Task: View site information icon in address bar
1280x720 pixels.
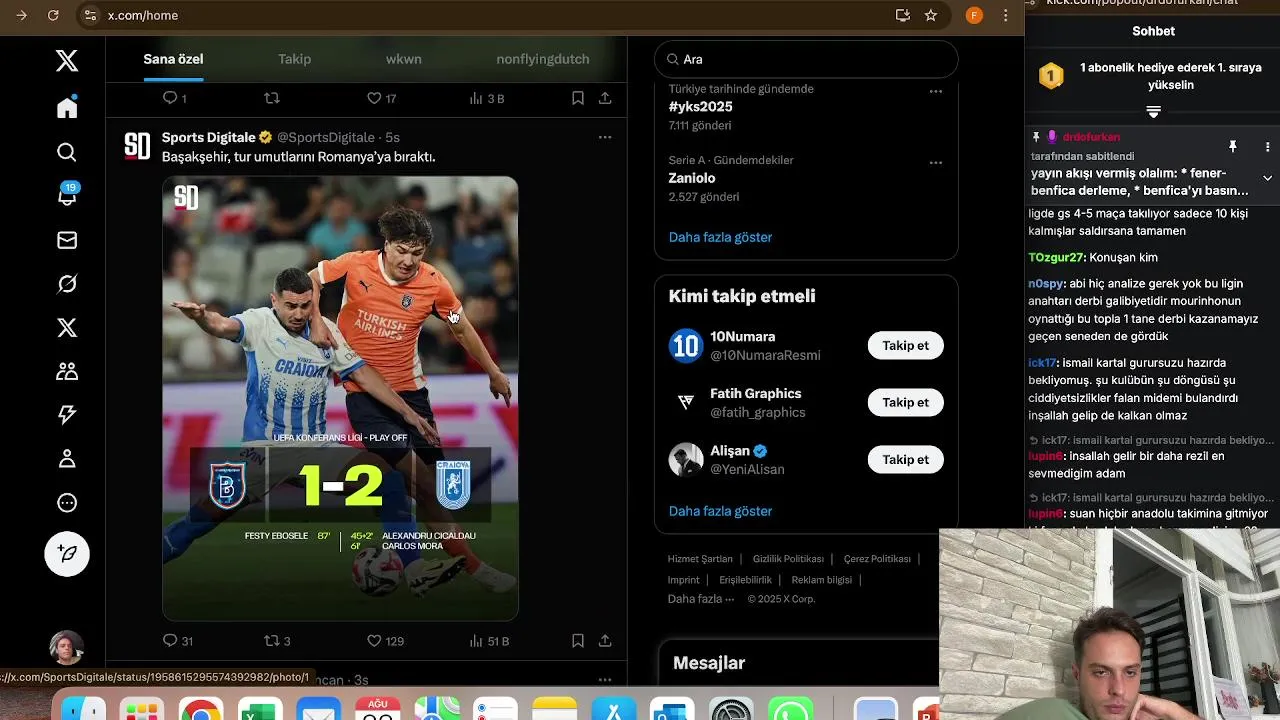Action: pos(90,15)
